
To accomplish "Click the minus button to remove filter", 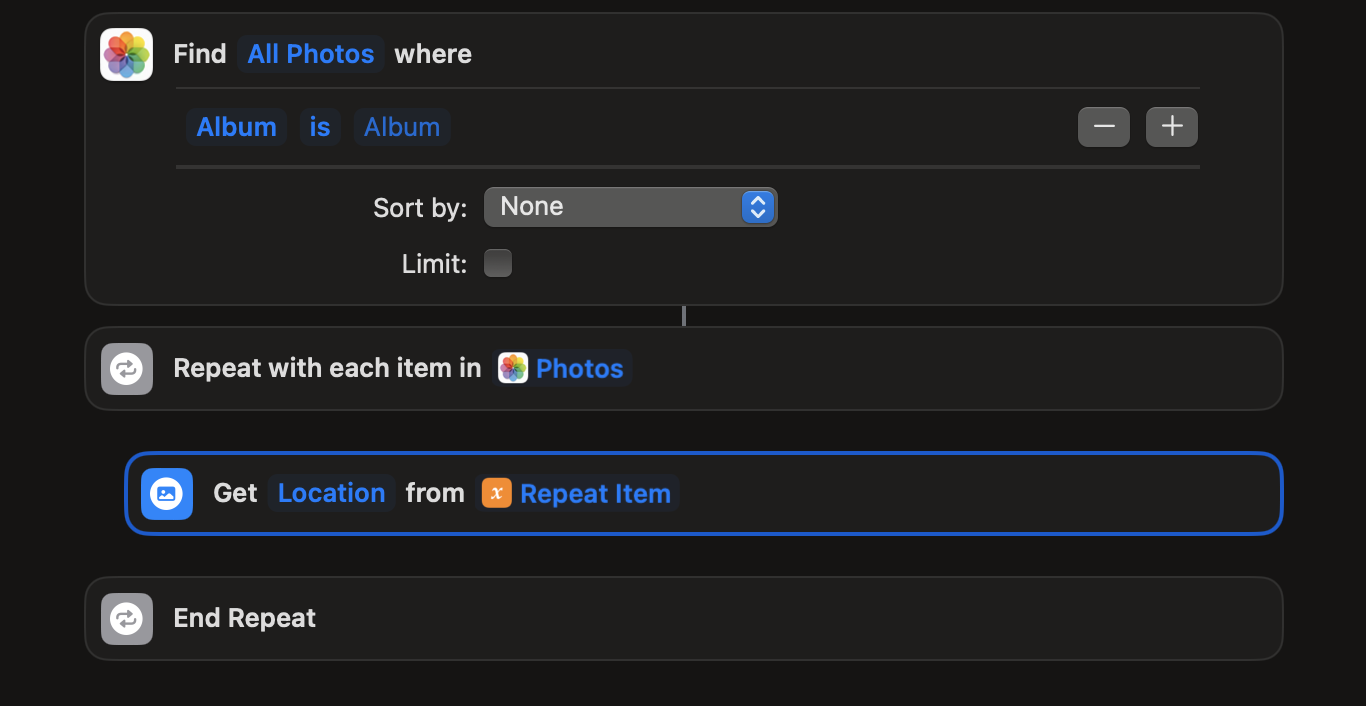I will point(1104,127).
